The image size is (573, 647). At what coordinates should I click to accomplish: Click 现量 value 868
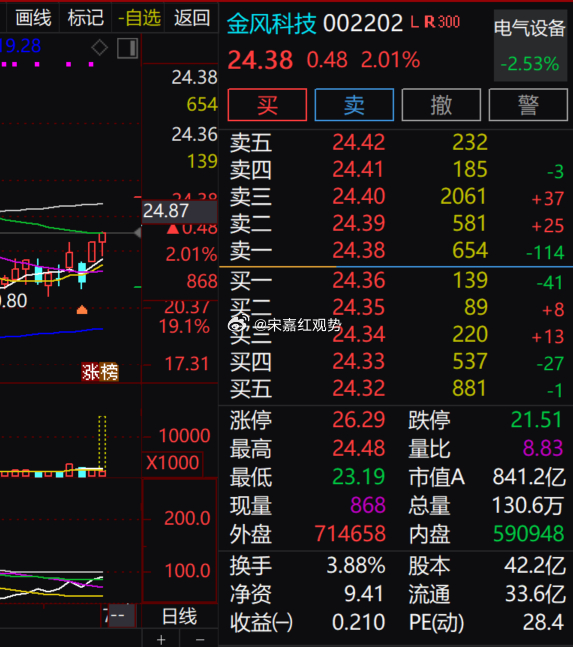coord(368,505)
